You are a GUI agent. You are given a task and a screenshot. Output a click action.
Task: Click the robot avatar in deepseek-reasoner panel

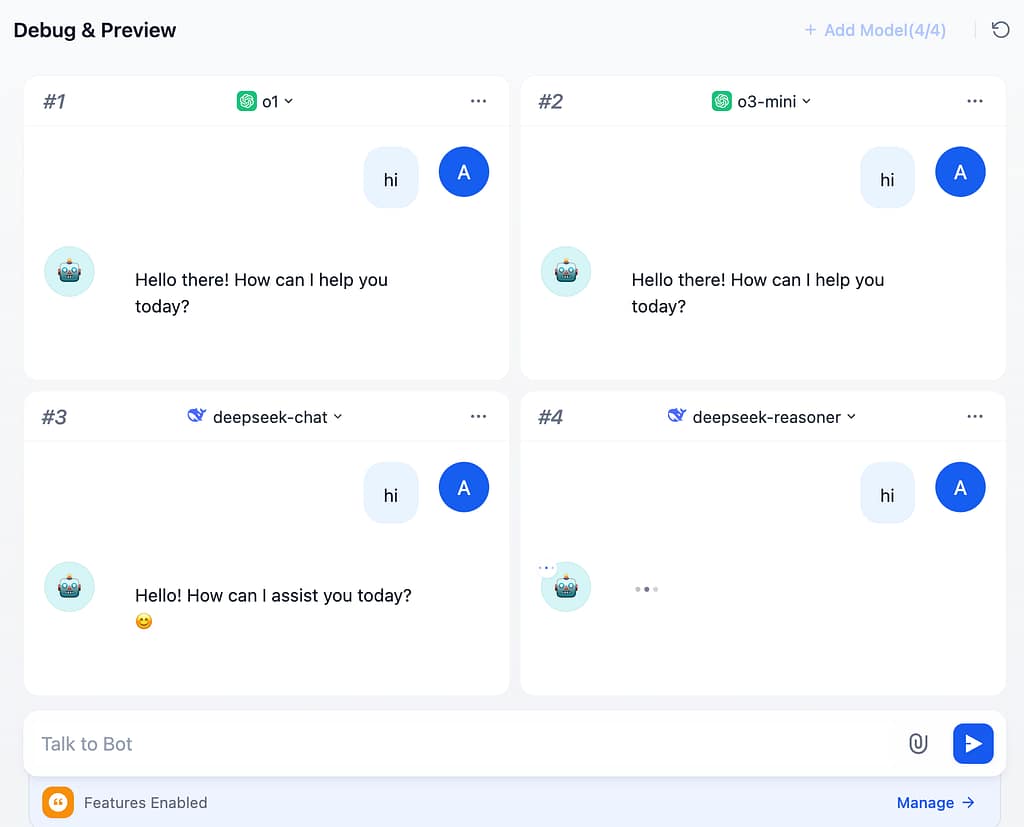pyautogui.click(x=566, y=587)
